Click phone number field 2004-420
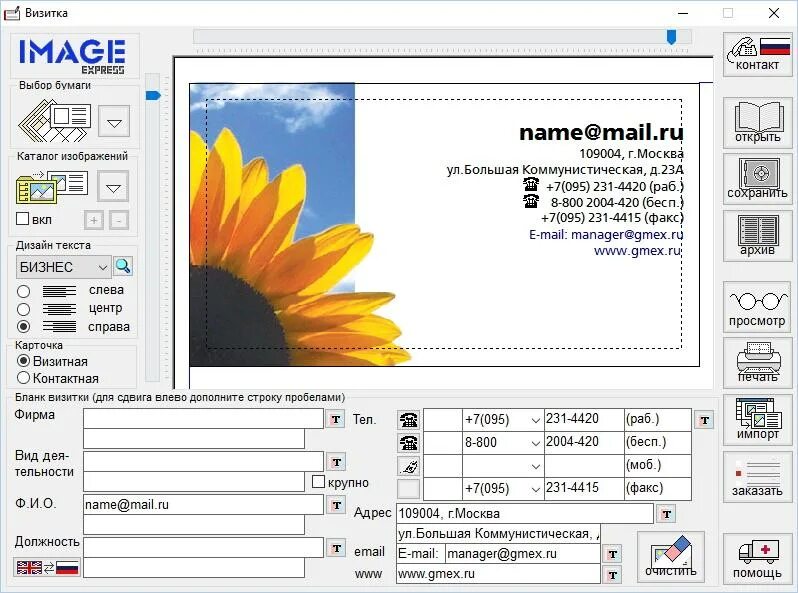Screen dimensions: 798x593 tap(584, 442)
